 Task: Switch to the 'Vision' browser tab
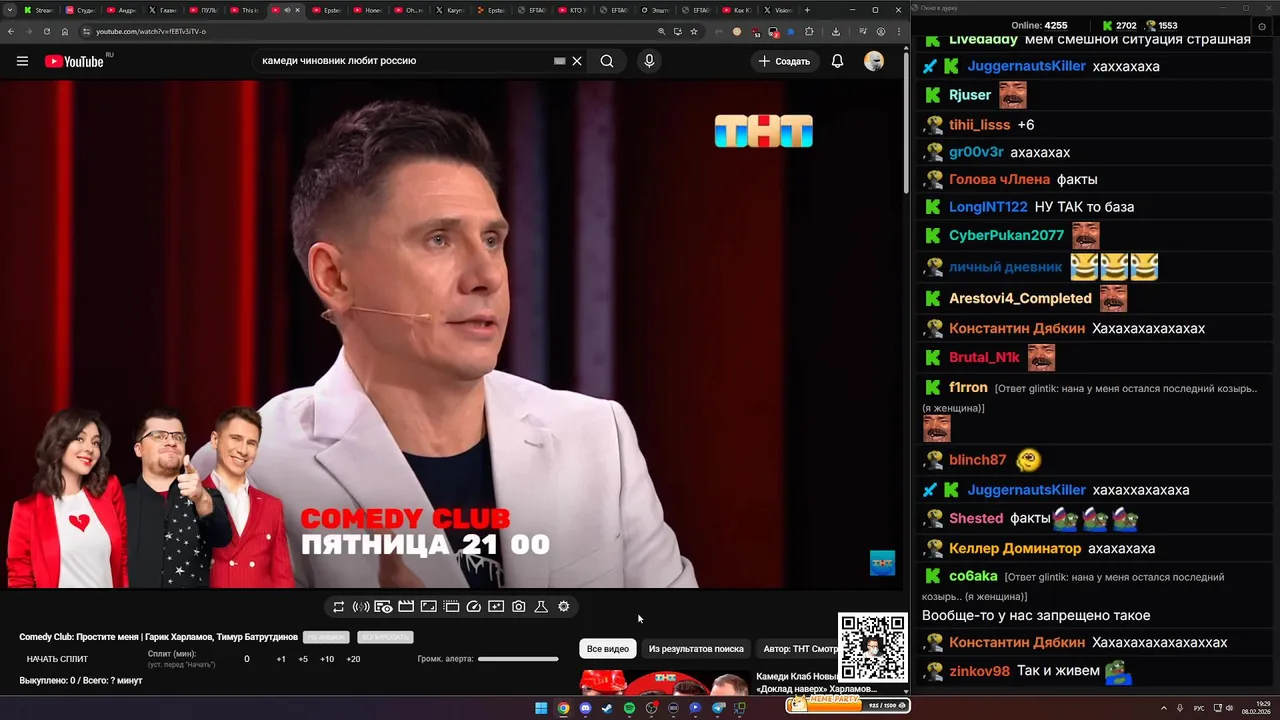click(778, 10)
